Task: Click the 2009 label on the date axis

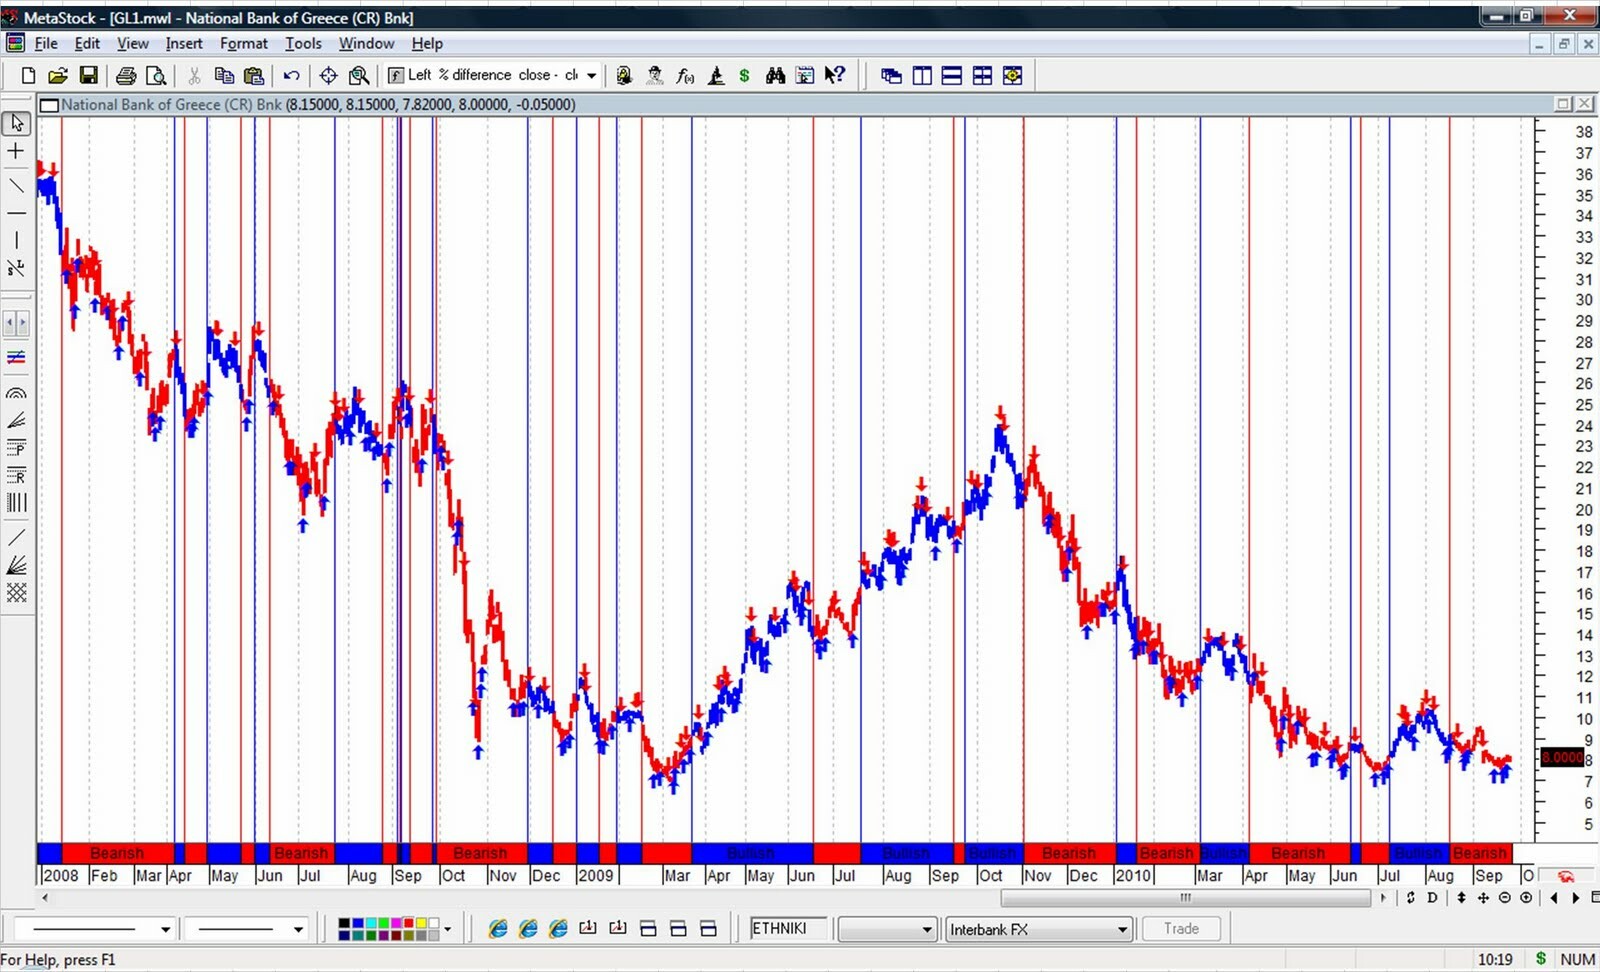Action: [595, 876]
